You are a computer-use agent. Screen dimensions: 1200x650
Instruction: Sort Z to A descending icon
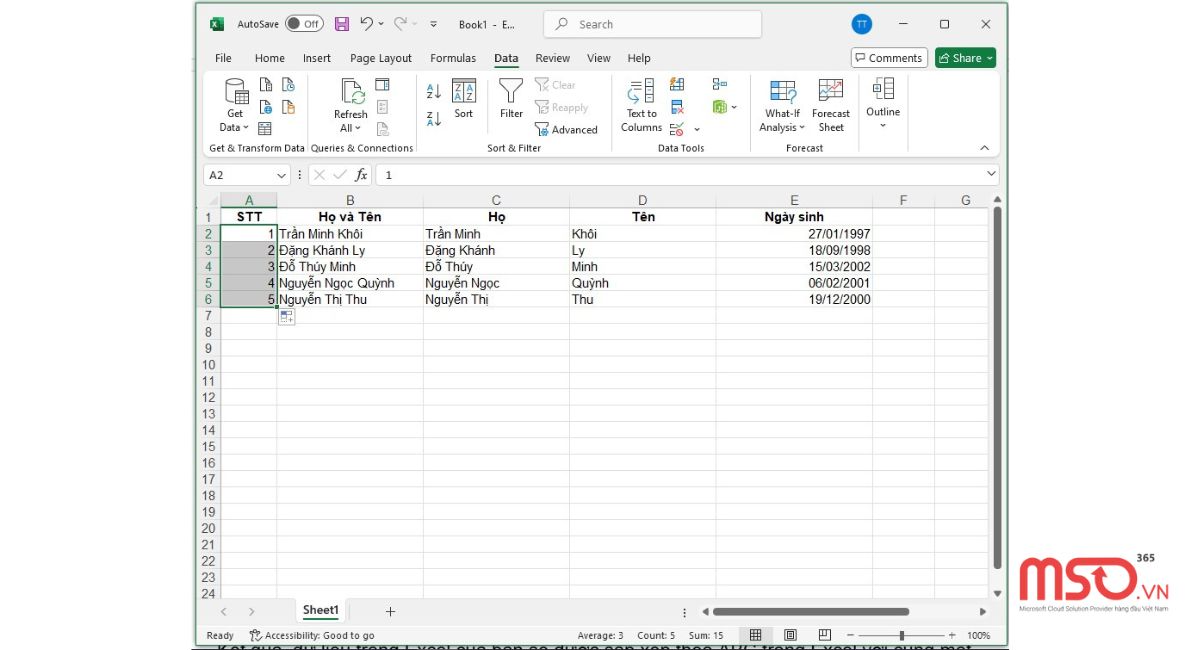[434, 118]
